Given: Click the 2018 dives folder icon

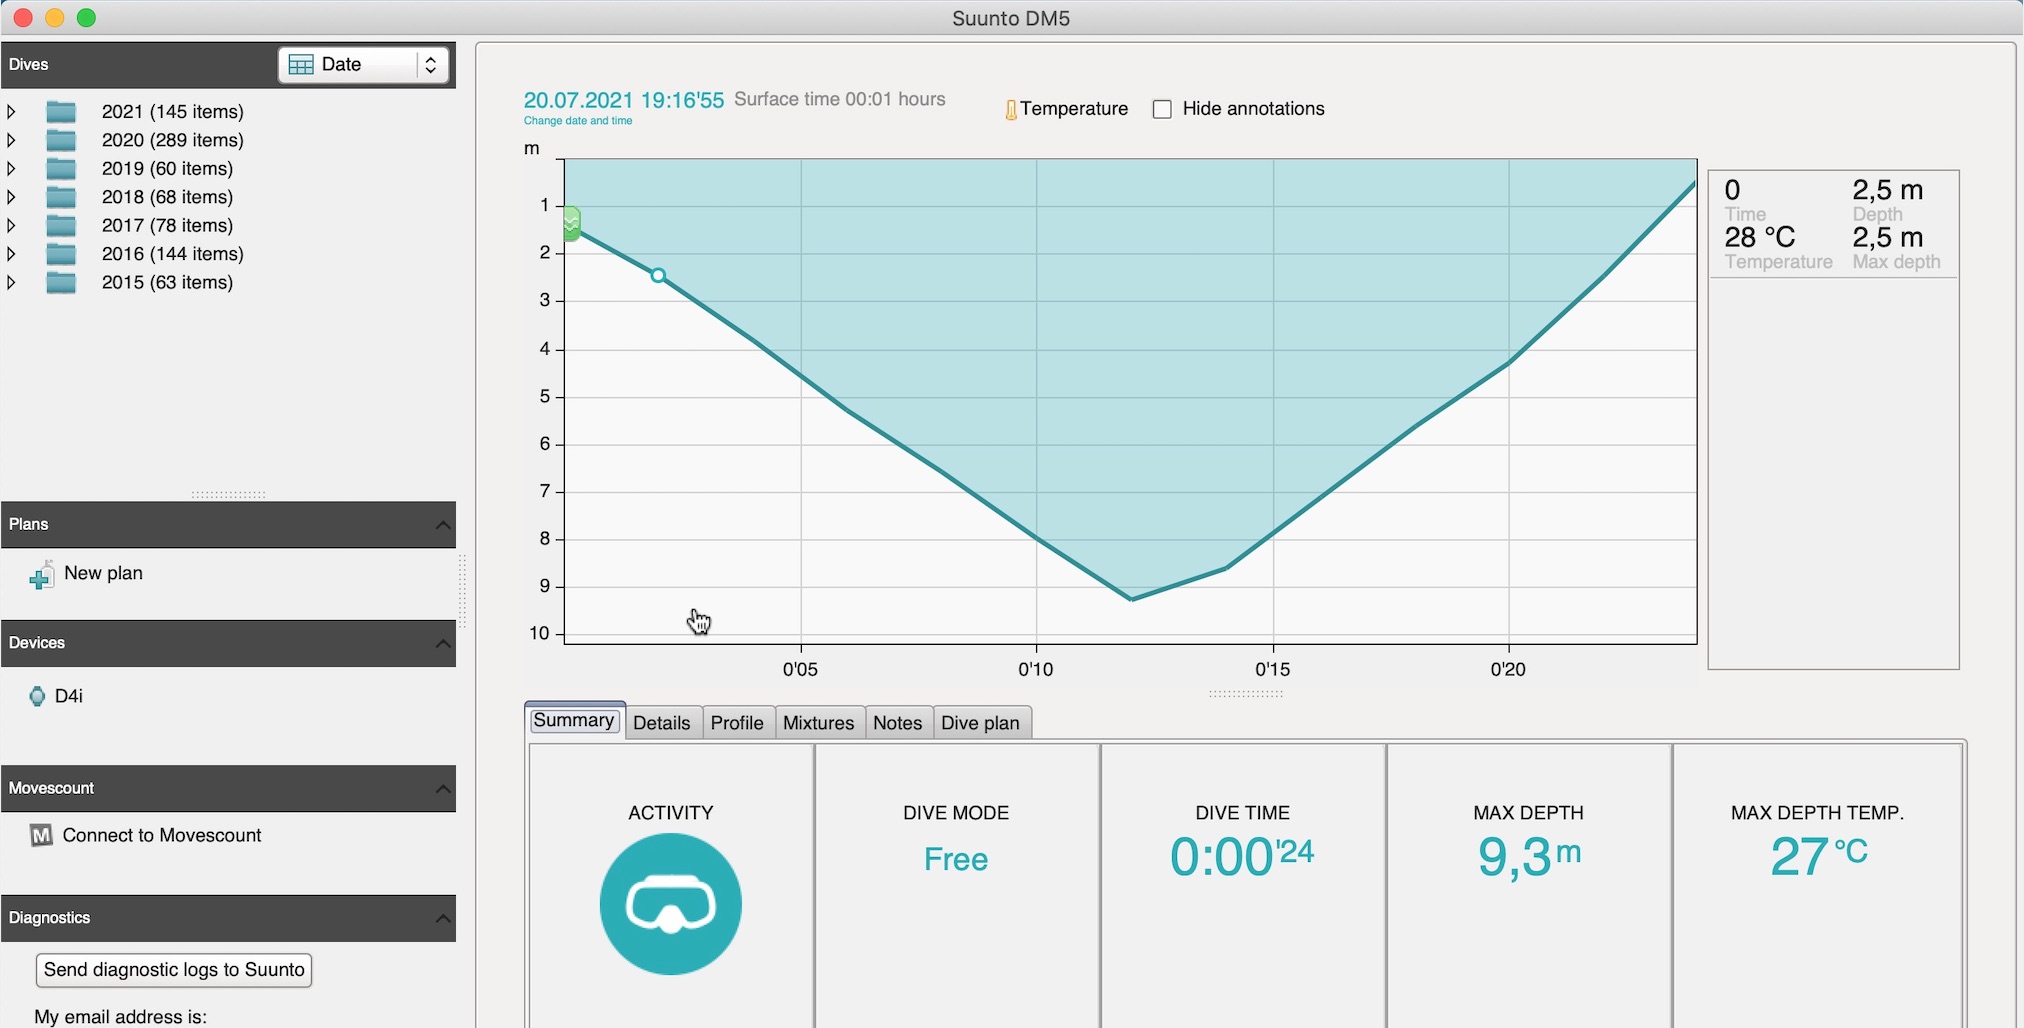Looking at the screenshot, I should (x=61, y=197).
